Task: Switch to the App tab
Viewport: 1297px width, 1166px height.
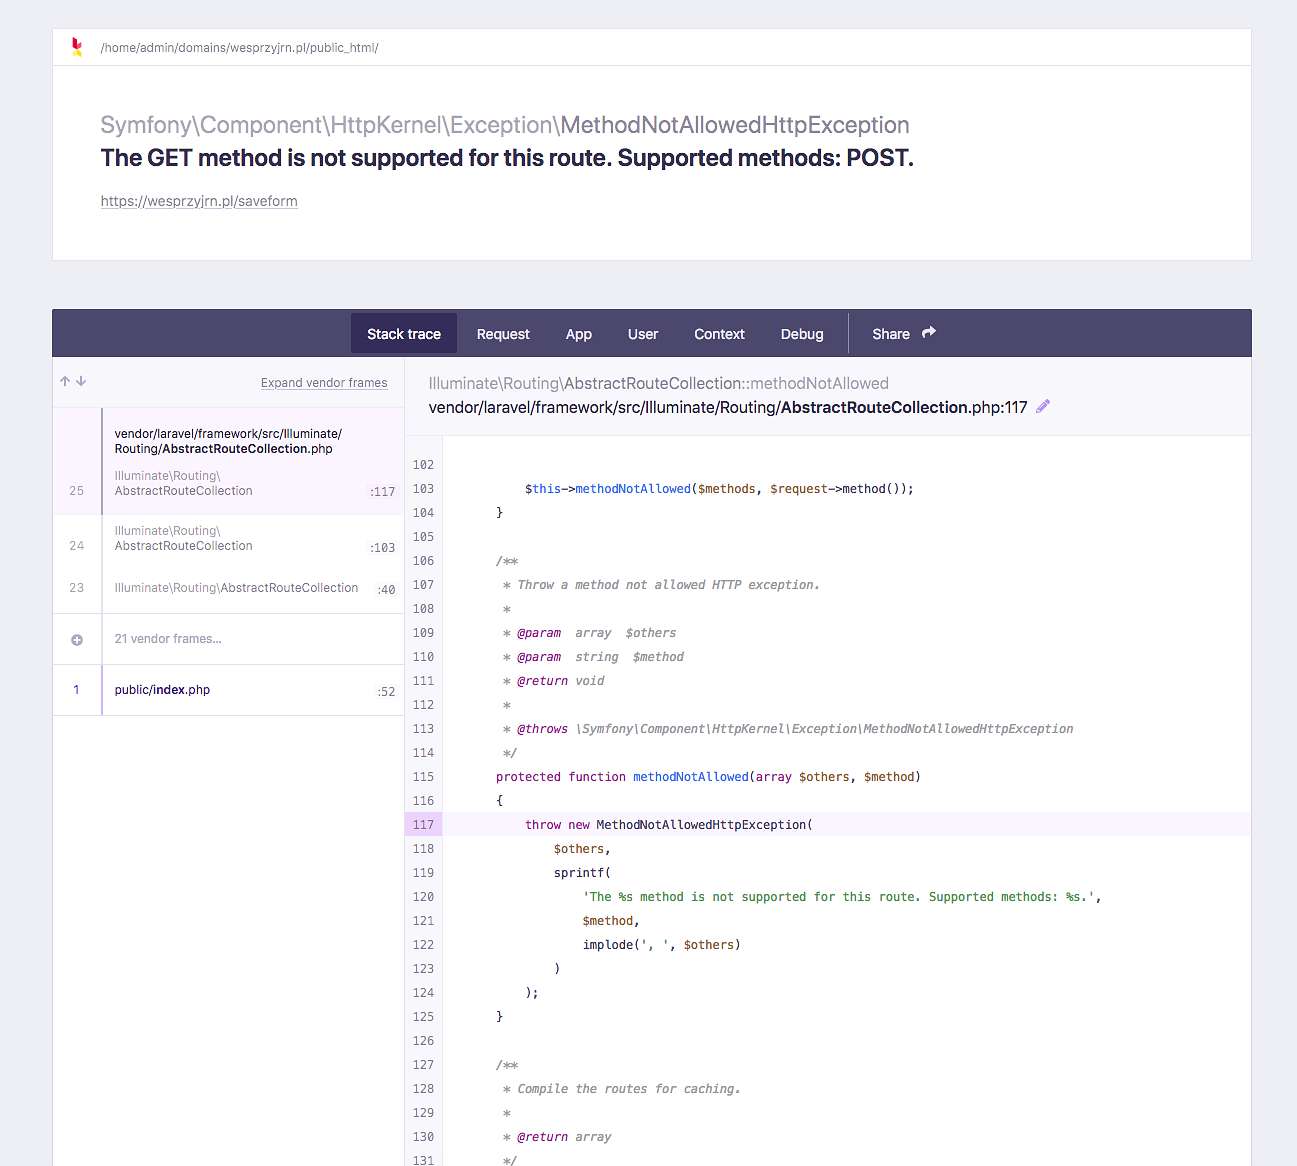Action: coord(579,333)
